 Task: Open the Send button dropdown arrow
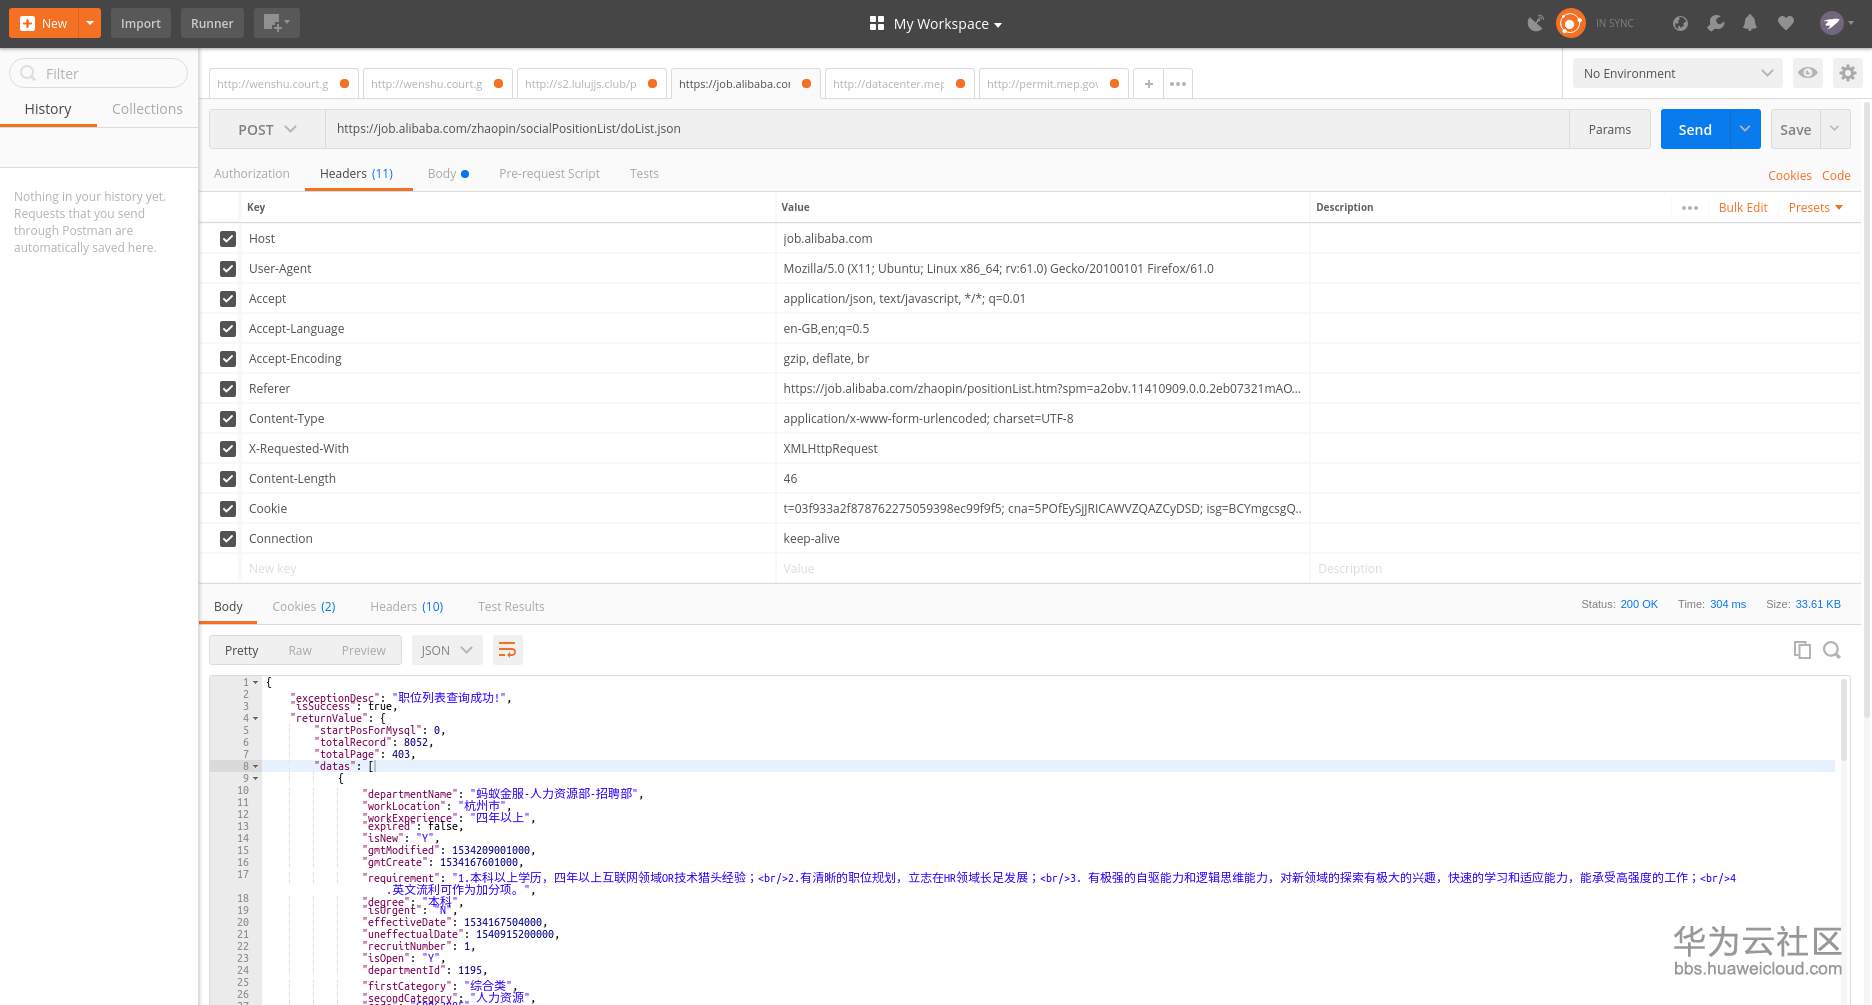[1745, 129]
